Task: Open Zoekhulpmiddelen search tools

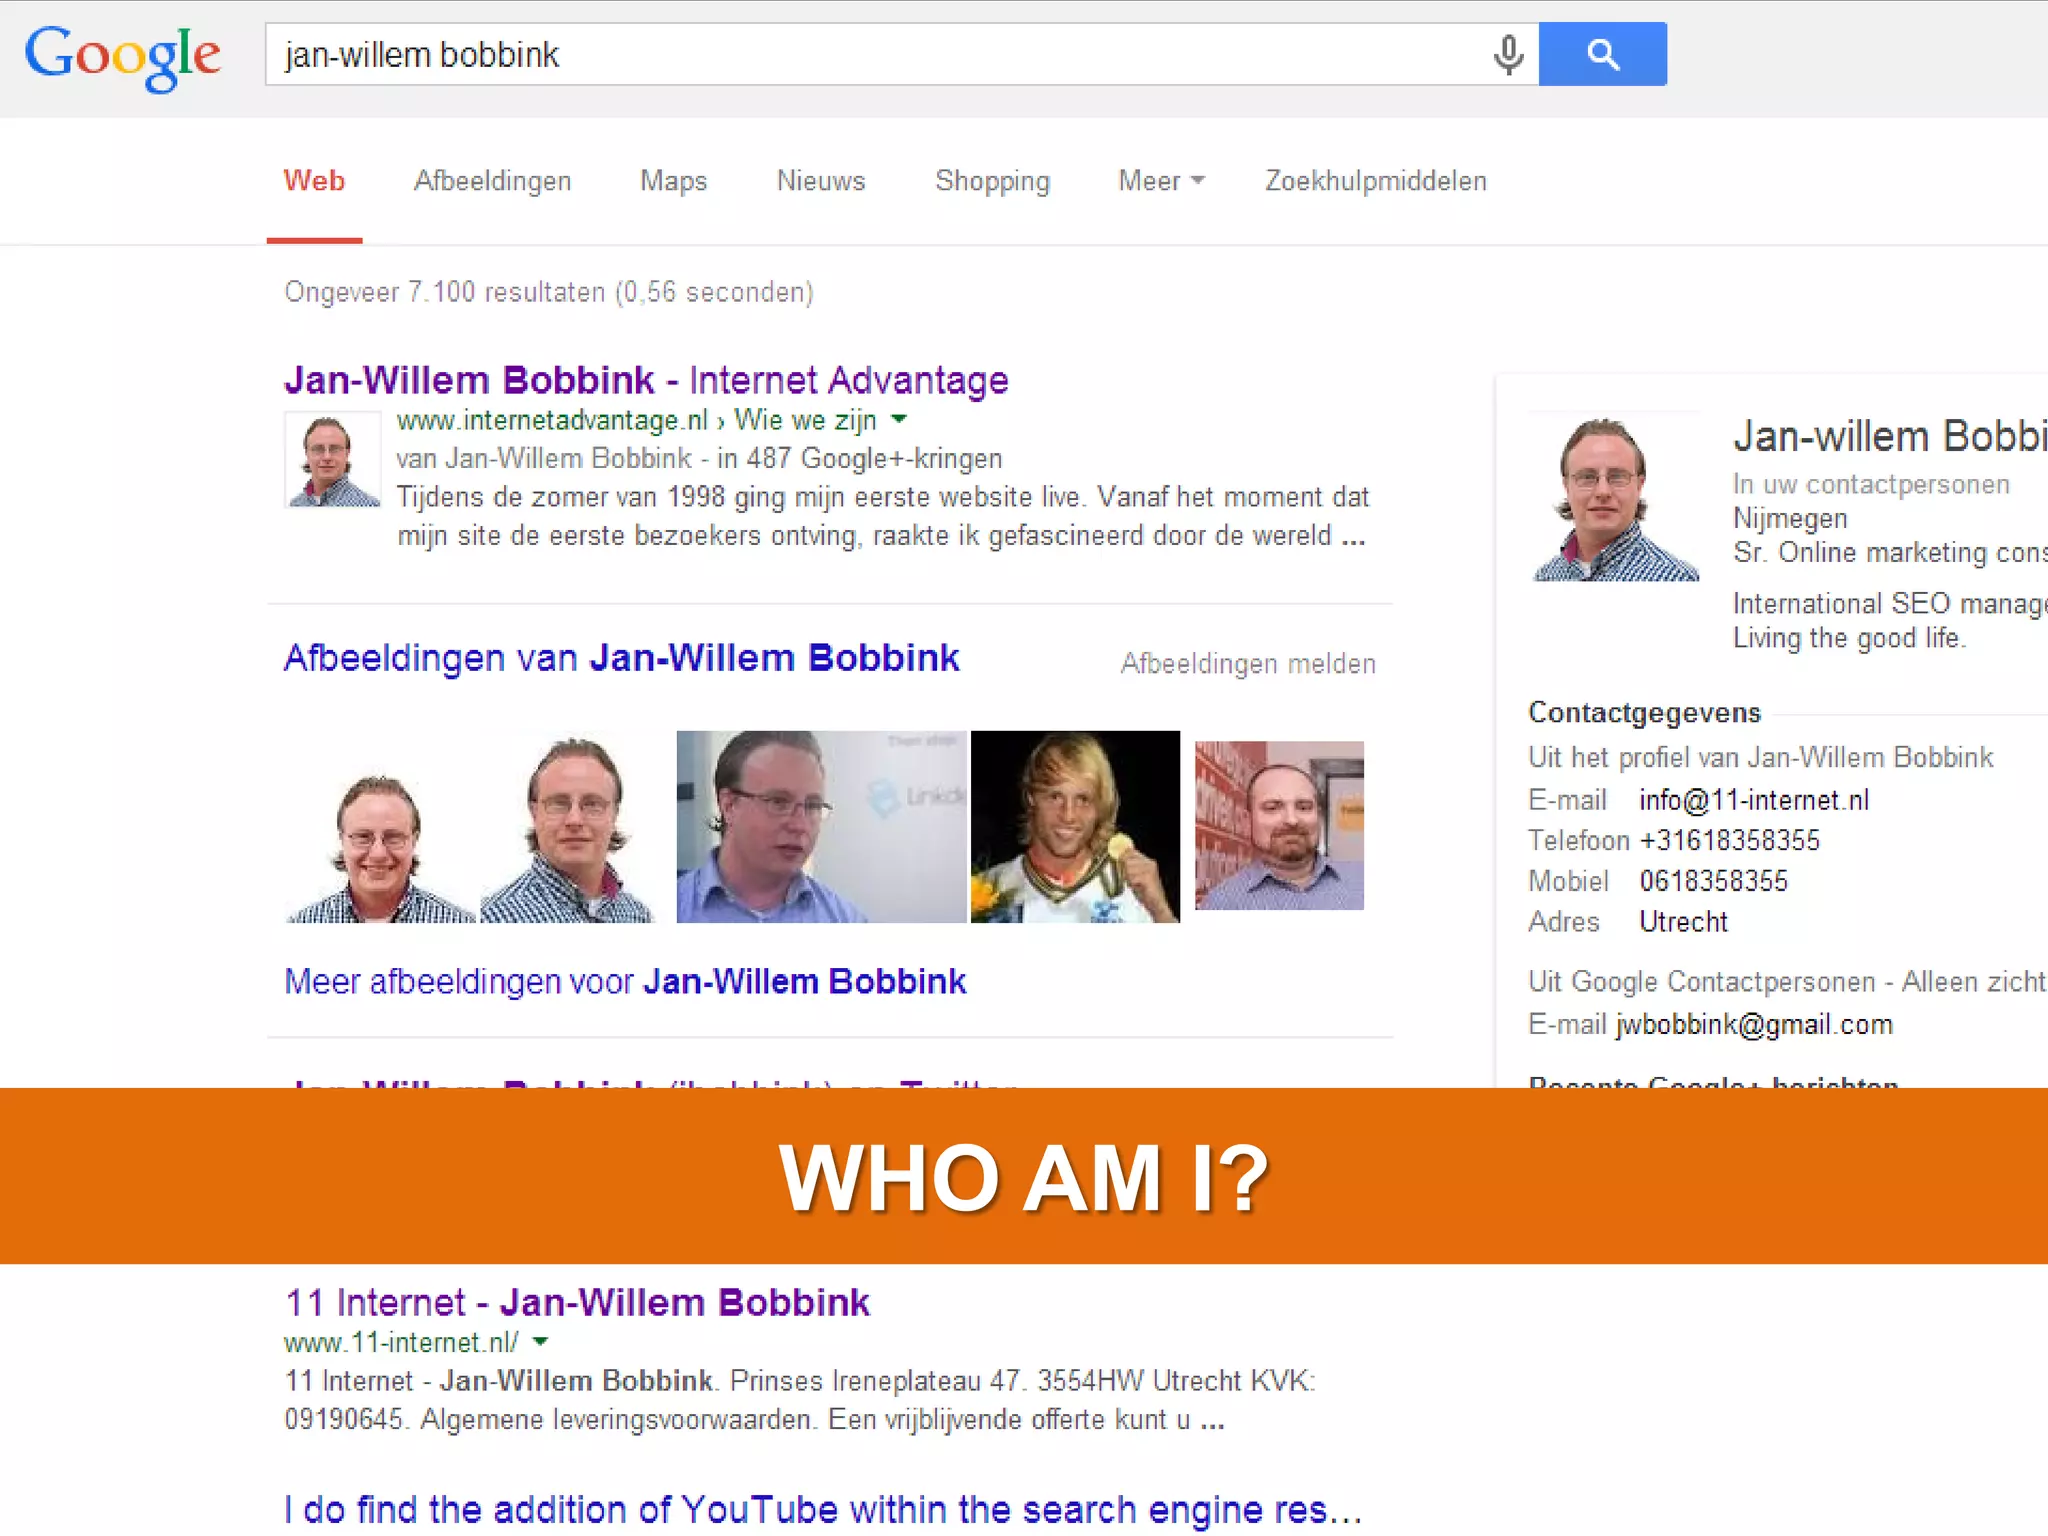Action: coord(1375,181)
